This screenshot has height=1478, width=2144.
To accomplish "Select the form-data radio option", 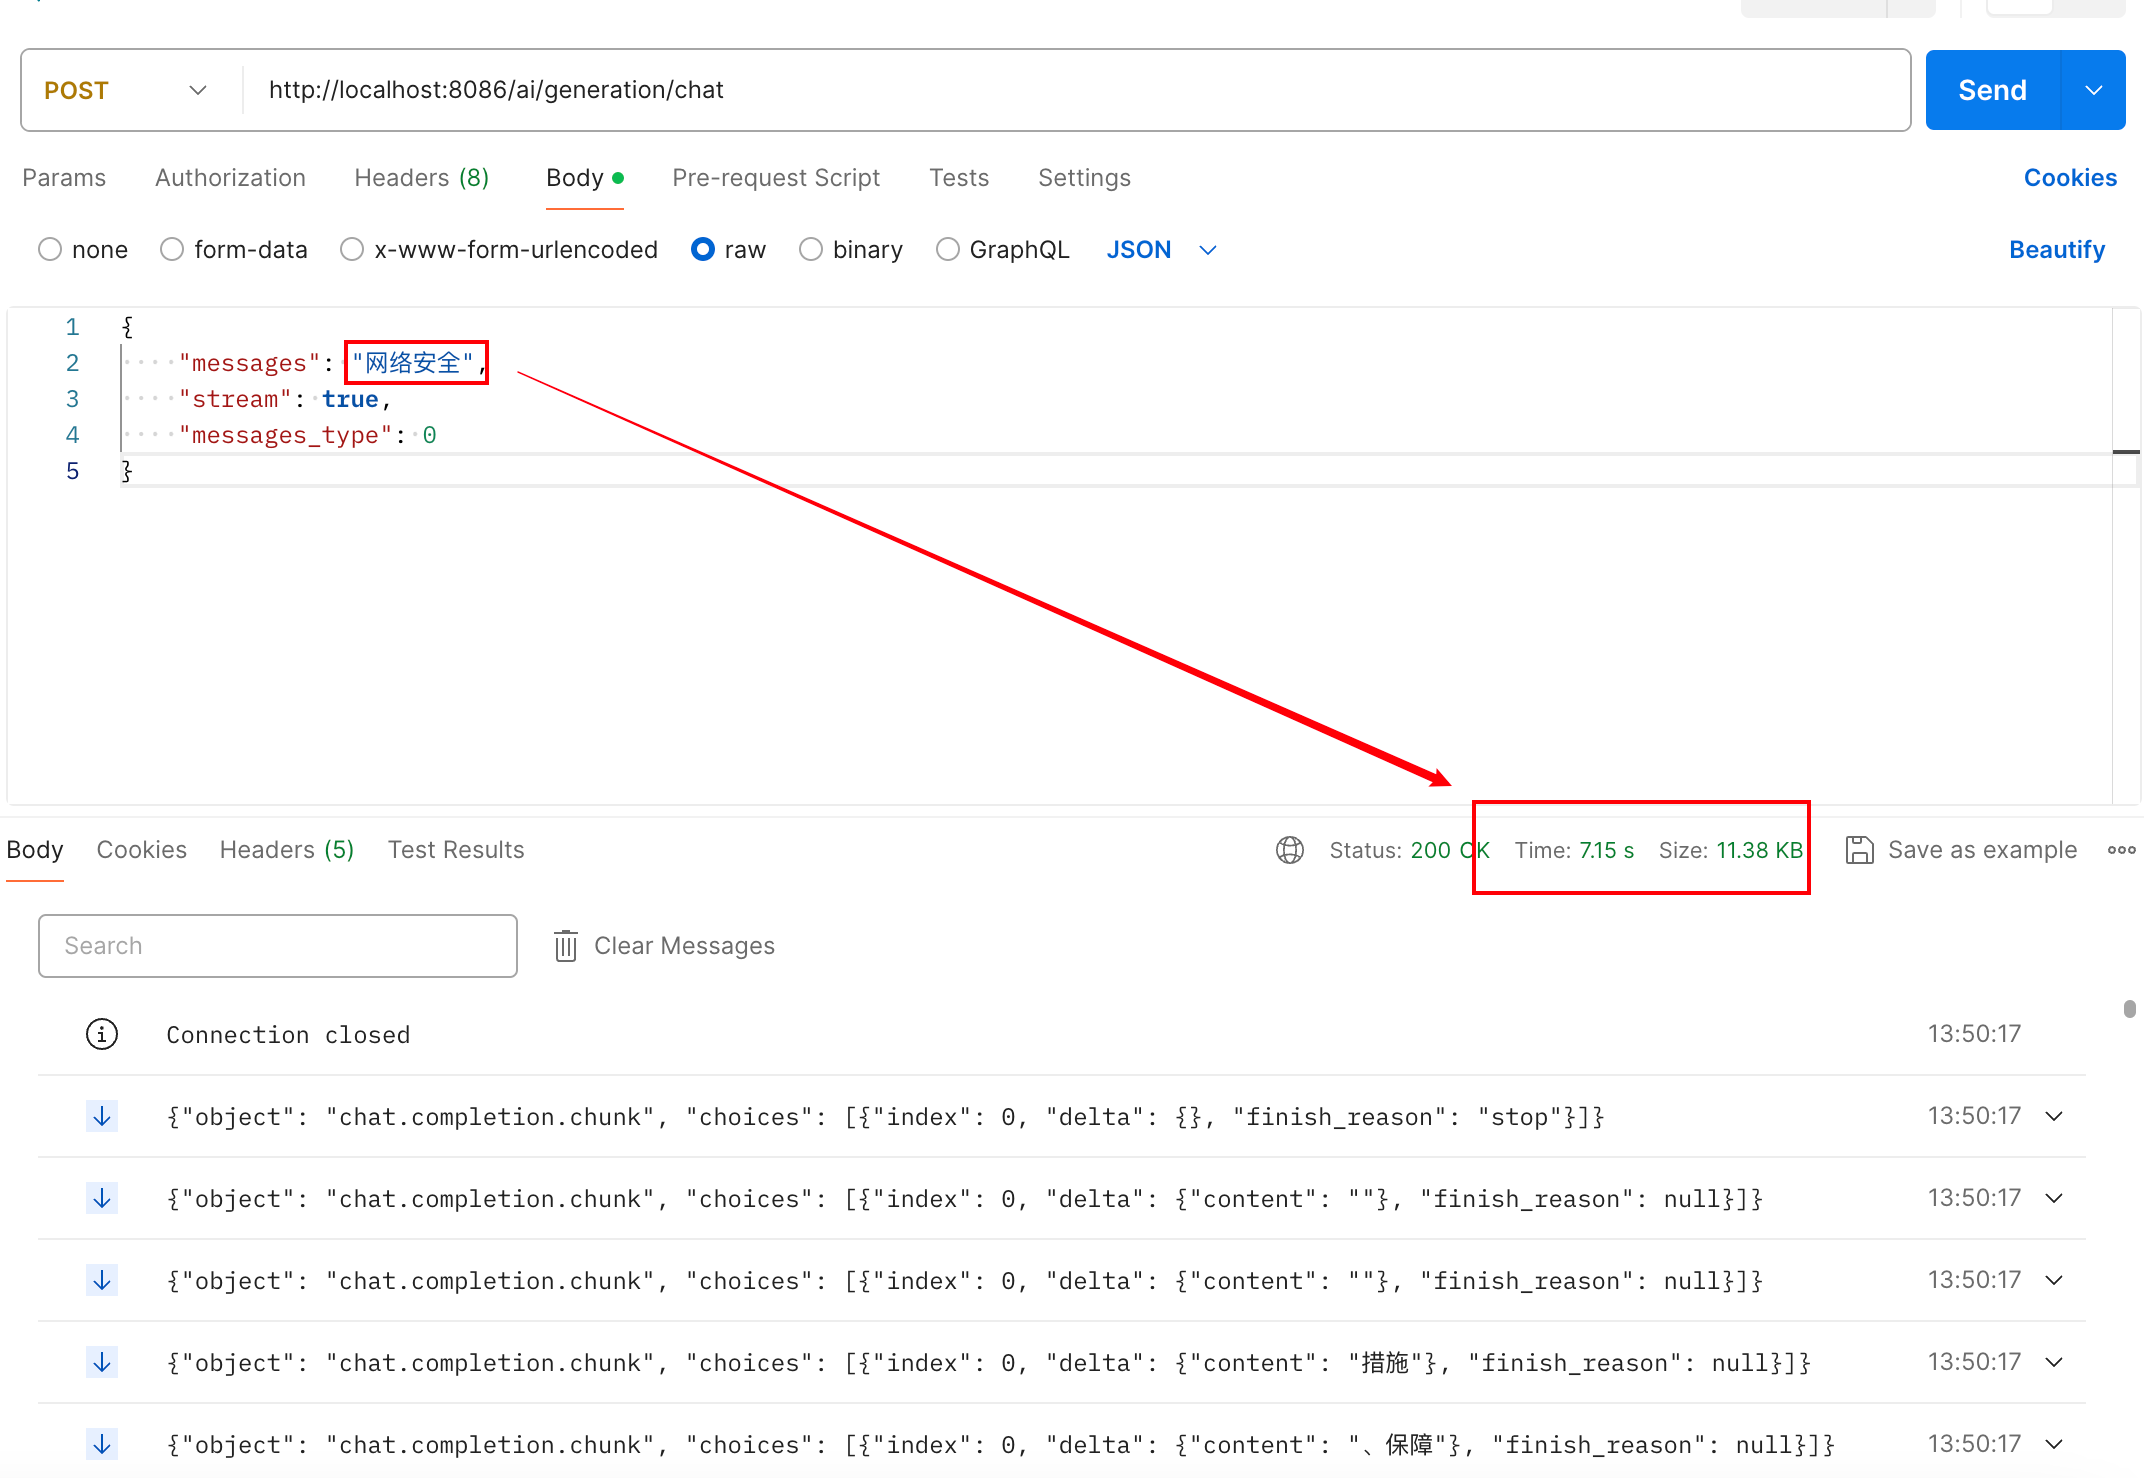I will tap(172, 249).
